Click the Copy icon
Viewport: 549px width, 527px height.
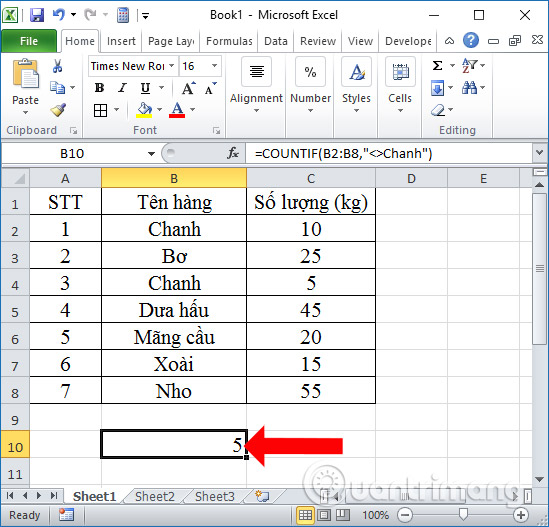pyautogui.click(x=57, y=88)
